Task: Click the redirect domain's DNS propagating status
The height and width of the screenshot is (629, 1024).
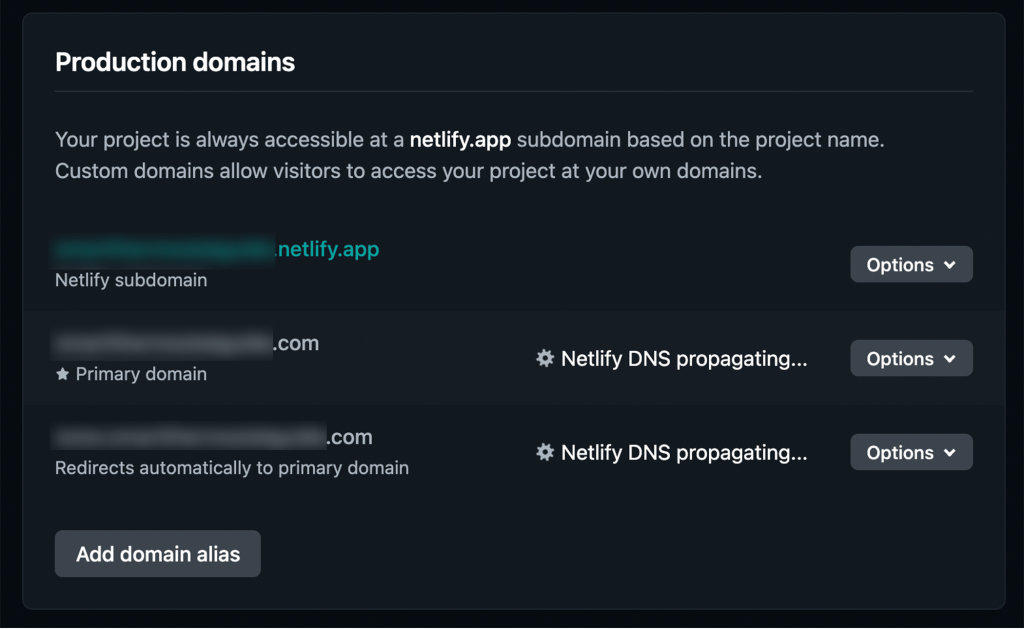Action: 683,453
